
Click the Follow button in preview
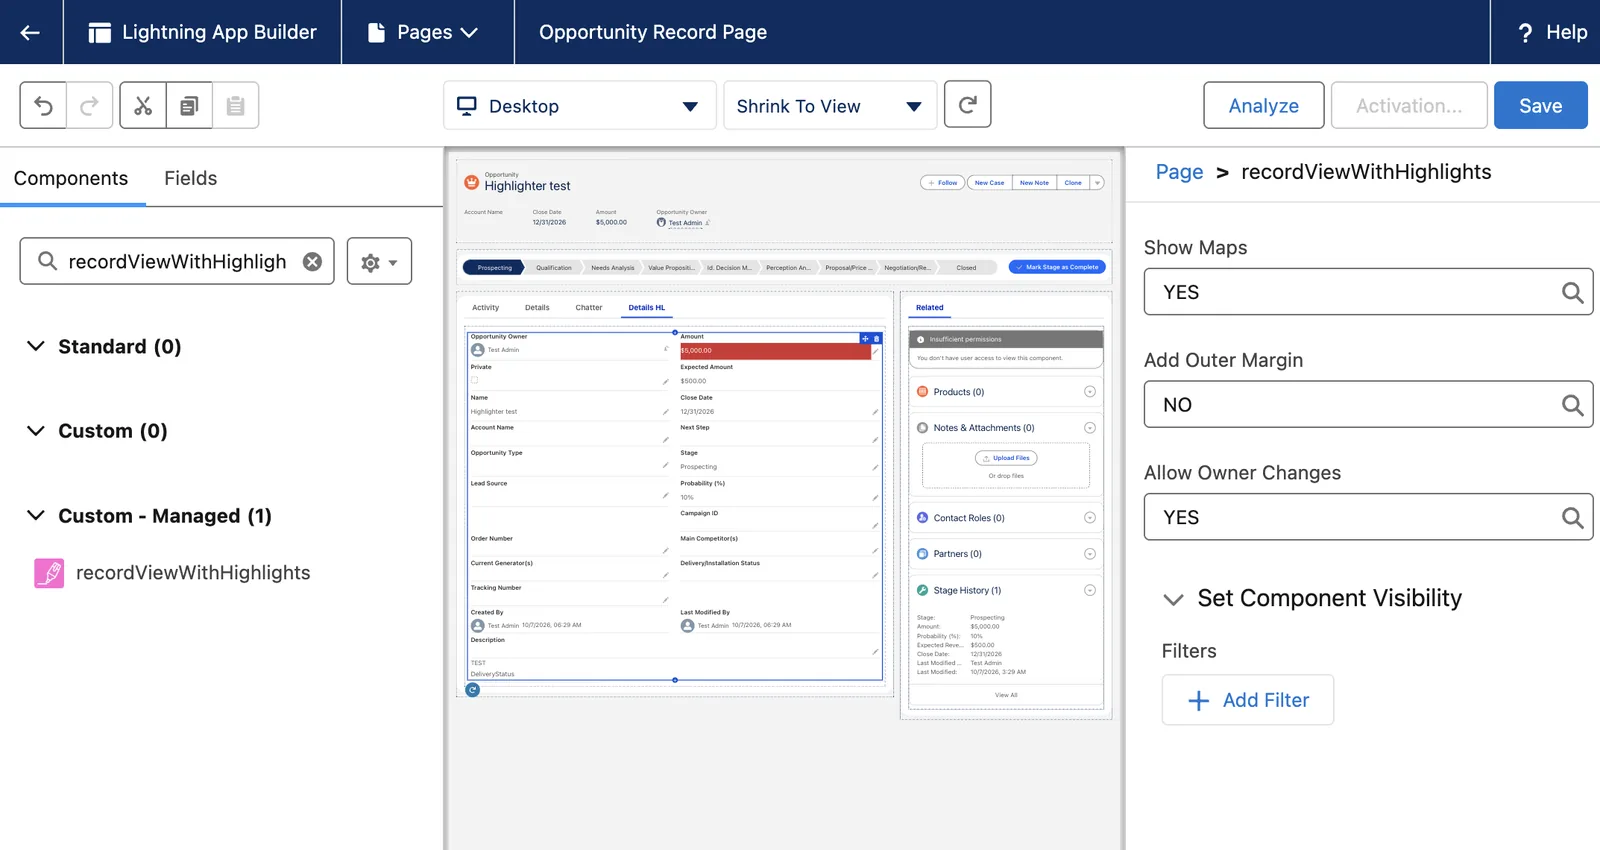942,183
